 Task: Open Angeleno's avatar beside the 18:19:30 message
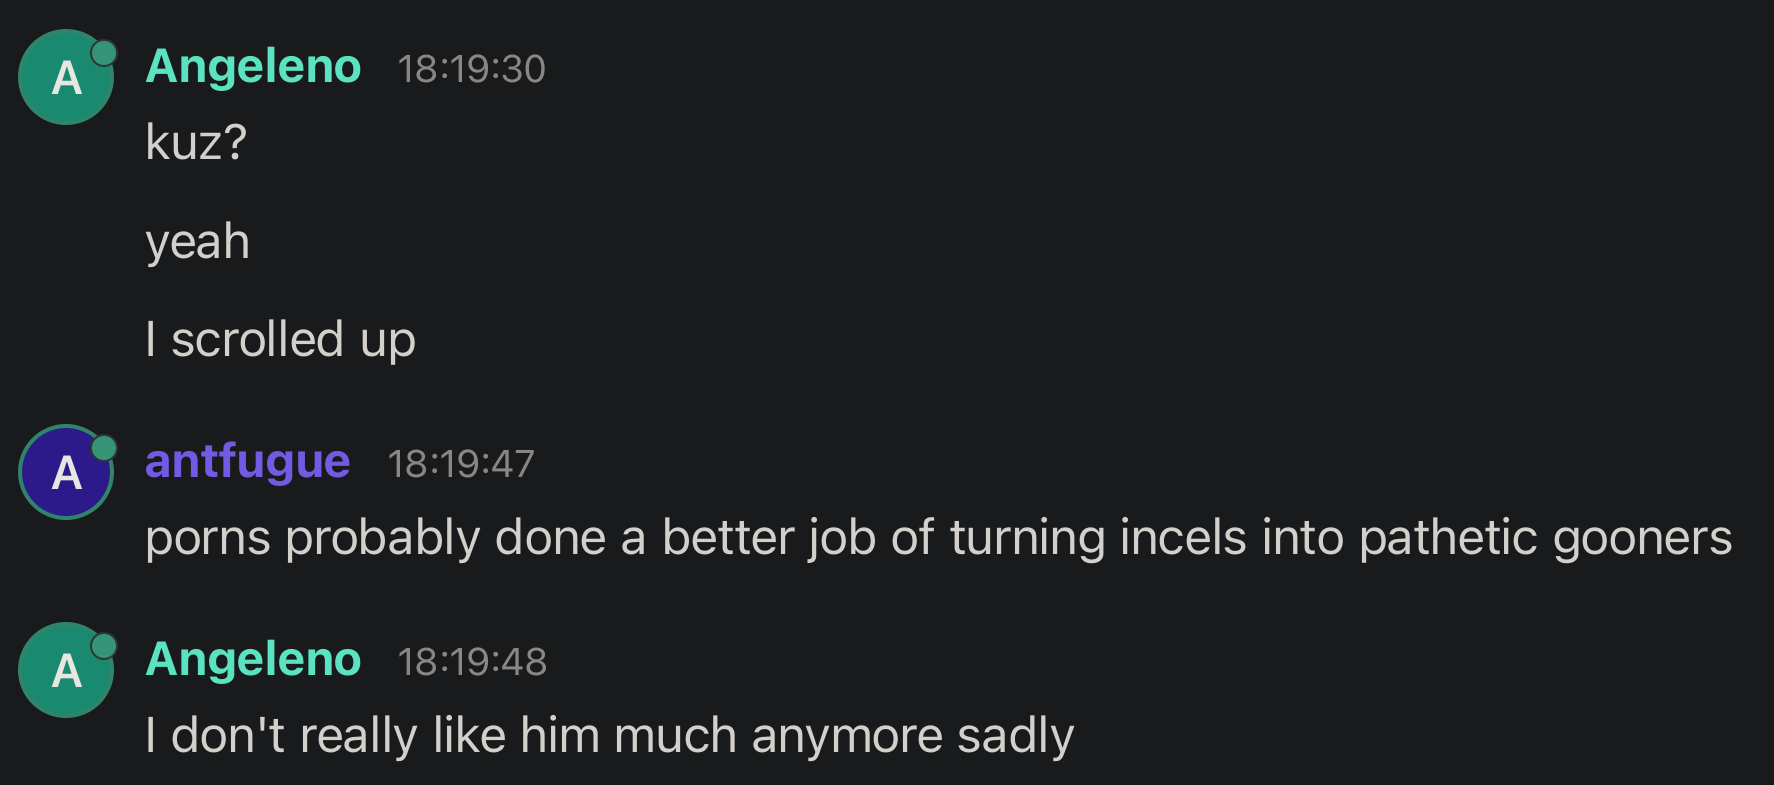coord(65,78)
